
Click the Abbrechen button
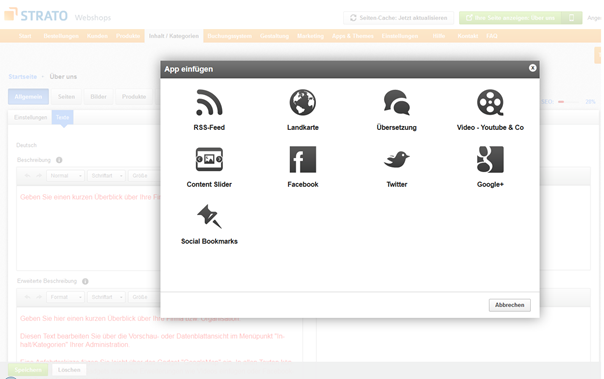click(x=510, y=305)
